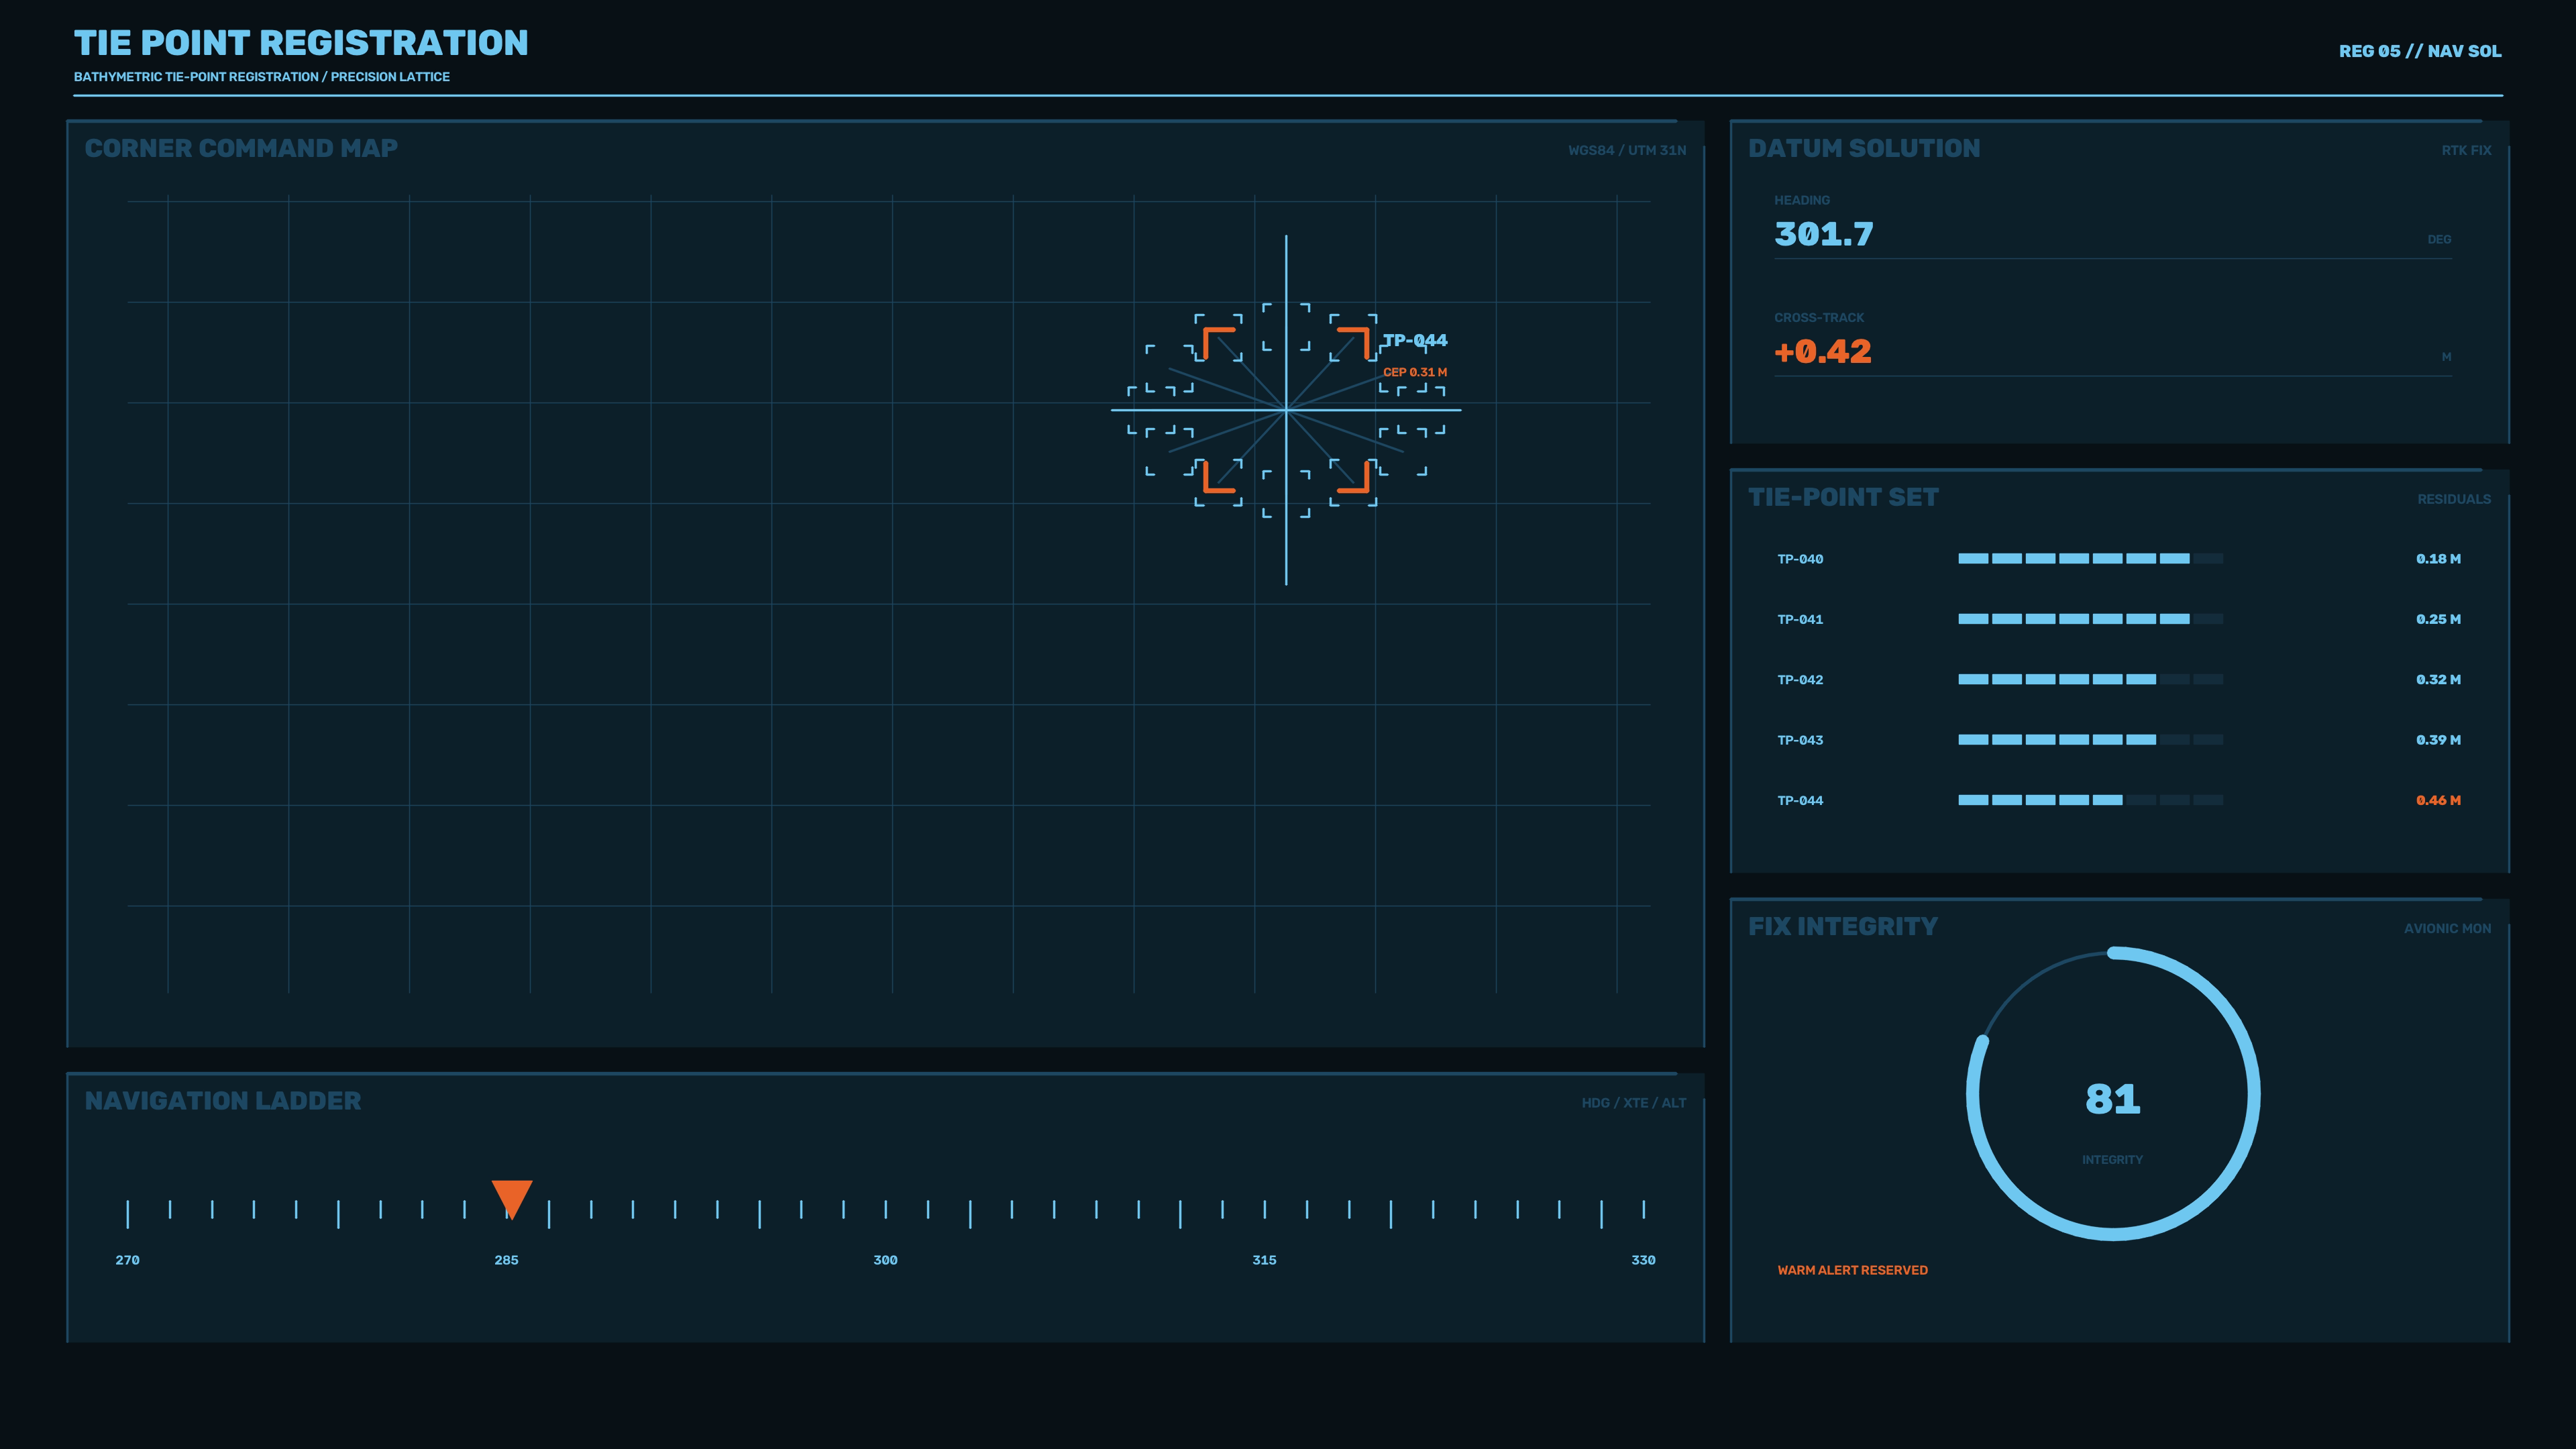Image resolution: width=2576 pixels, height=1449 pixels.
Task: Click the REG 05 // NAV SOL header tag
Action: [2420, 51]
